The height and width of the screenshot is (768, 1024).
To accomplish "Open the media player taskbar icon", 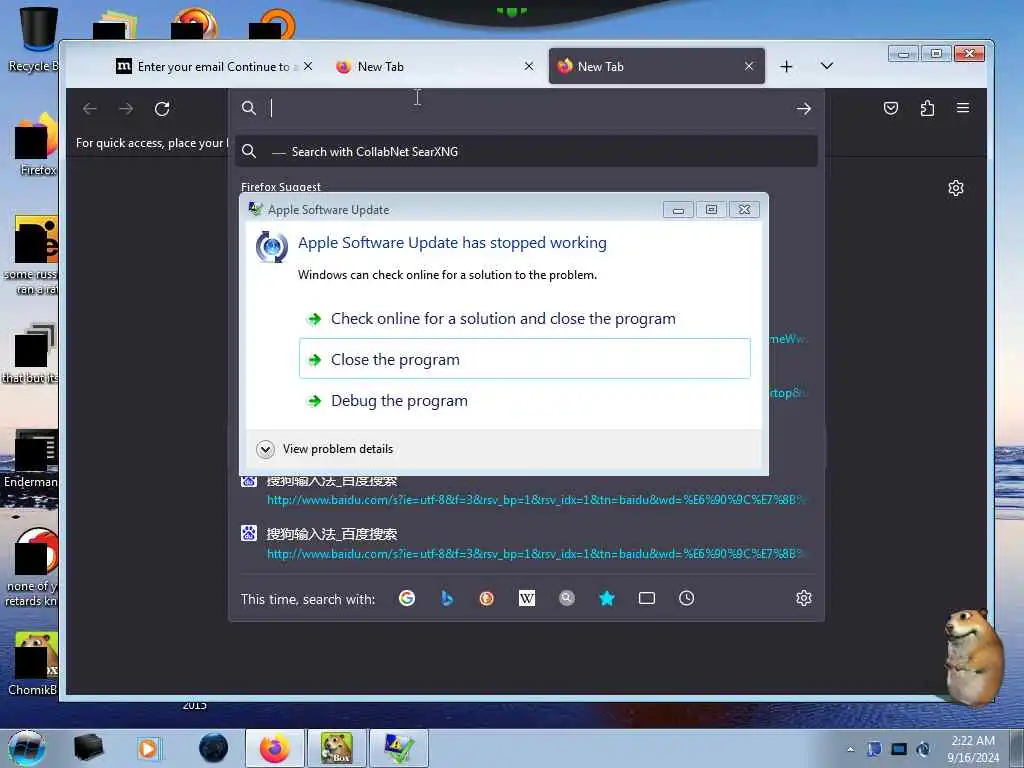I will 148,748.
